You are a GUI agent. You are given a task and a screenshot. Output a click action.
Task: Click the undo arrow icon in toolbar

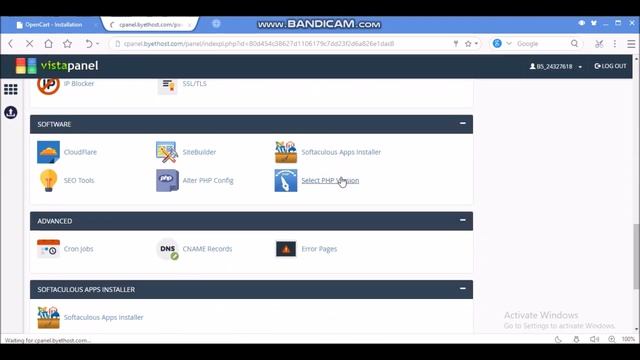tap(88, 43)
